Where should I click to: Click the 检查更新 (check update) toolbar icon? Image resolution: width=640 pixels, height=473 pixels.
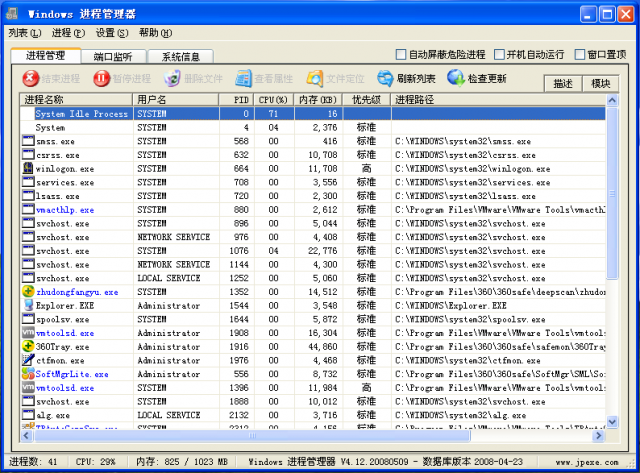pos(456,78)
